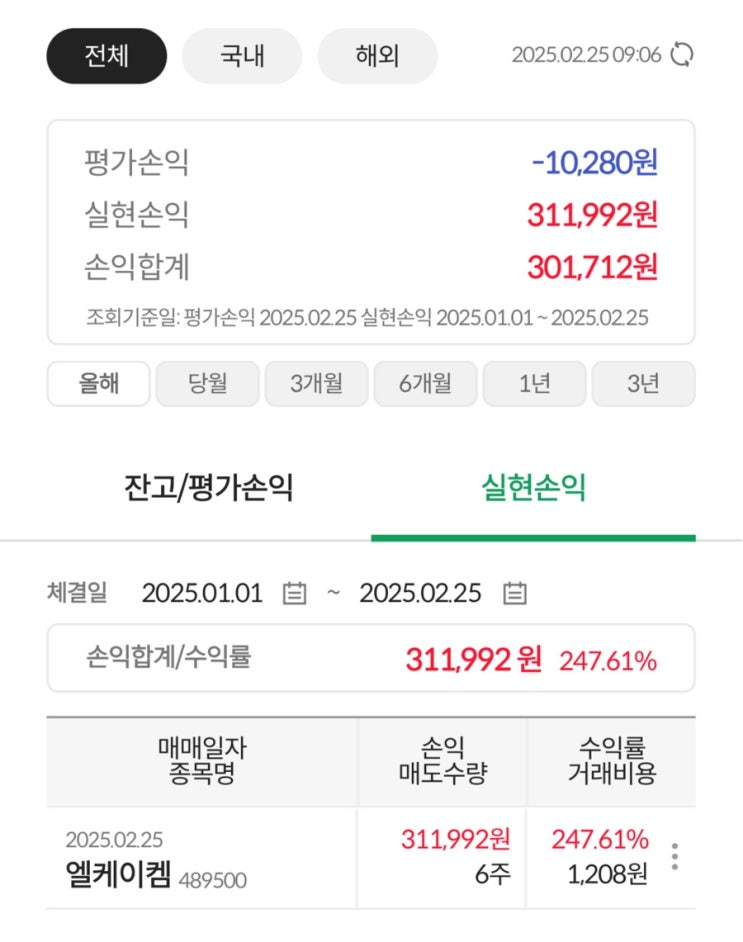Tap the 손익합계/수익률 summary box
The width and height of the screenshot is (743, 942).
pyautogui.click(x=371, y=658)
